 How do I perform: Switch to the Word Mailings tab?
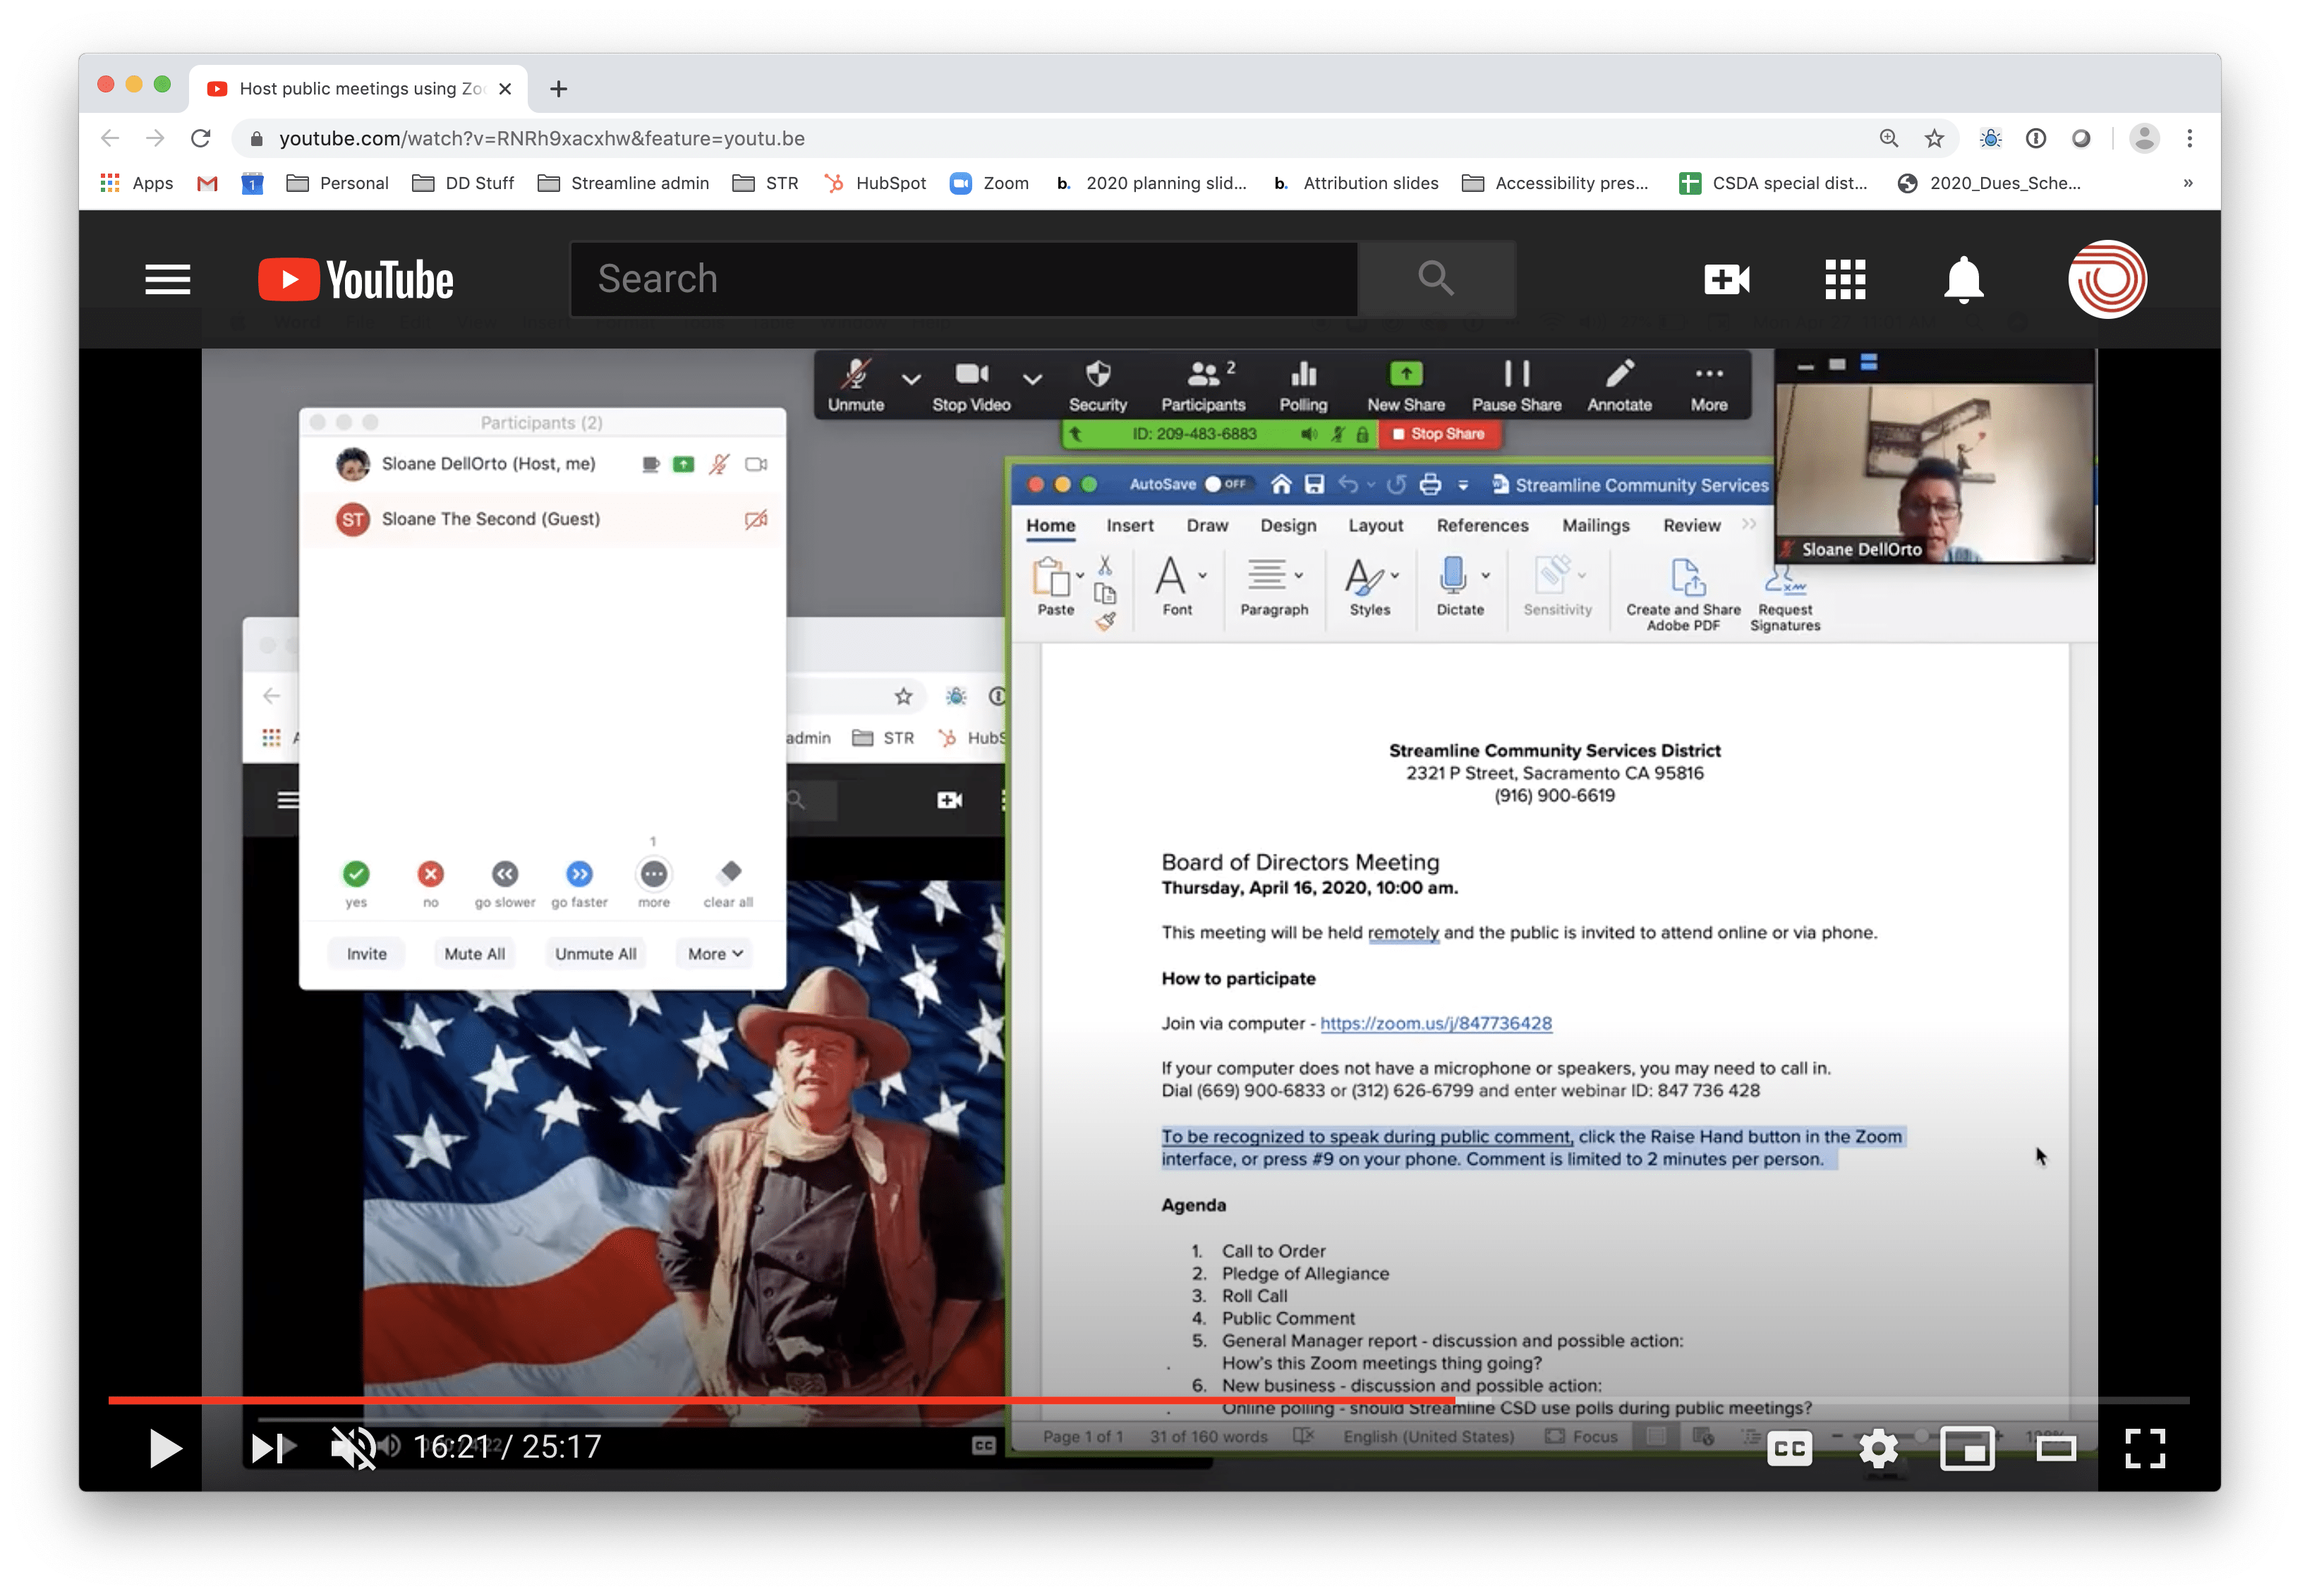[1596, 526]
